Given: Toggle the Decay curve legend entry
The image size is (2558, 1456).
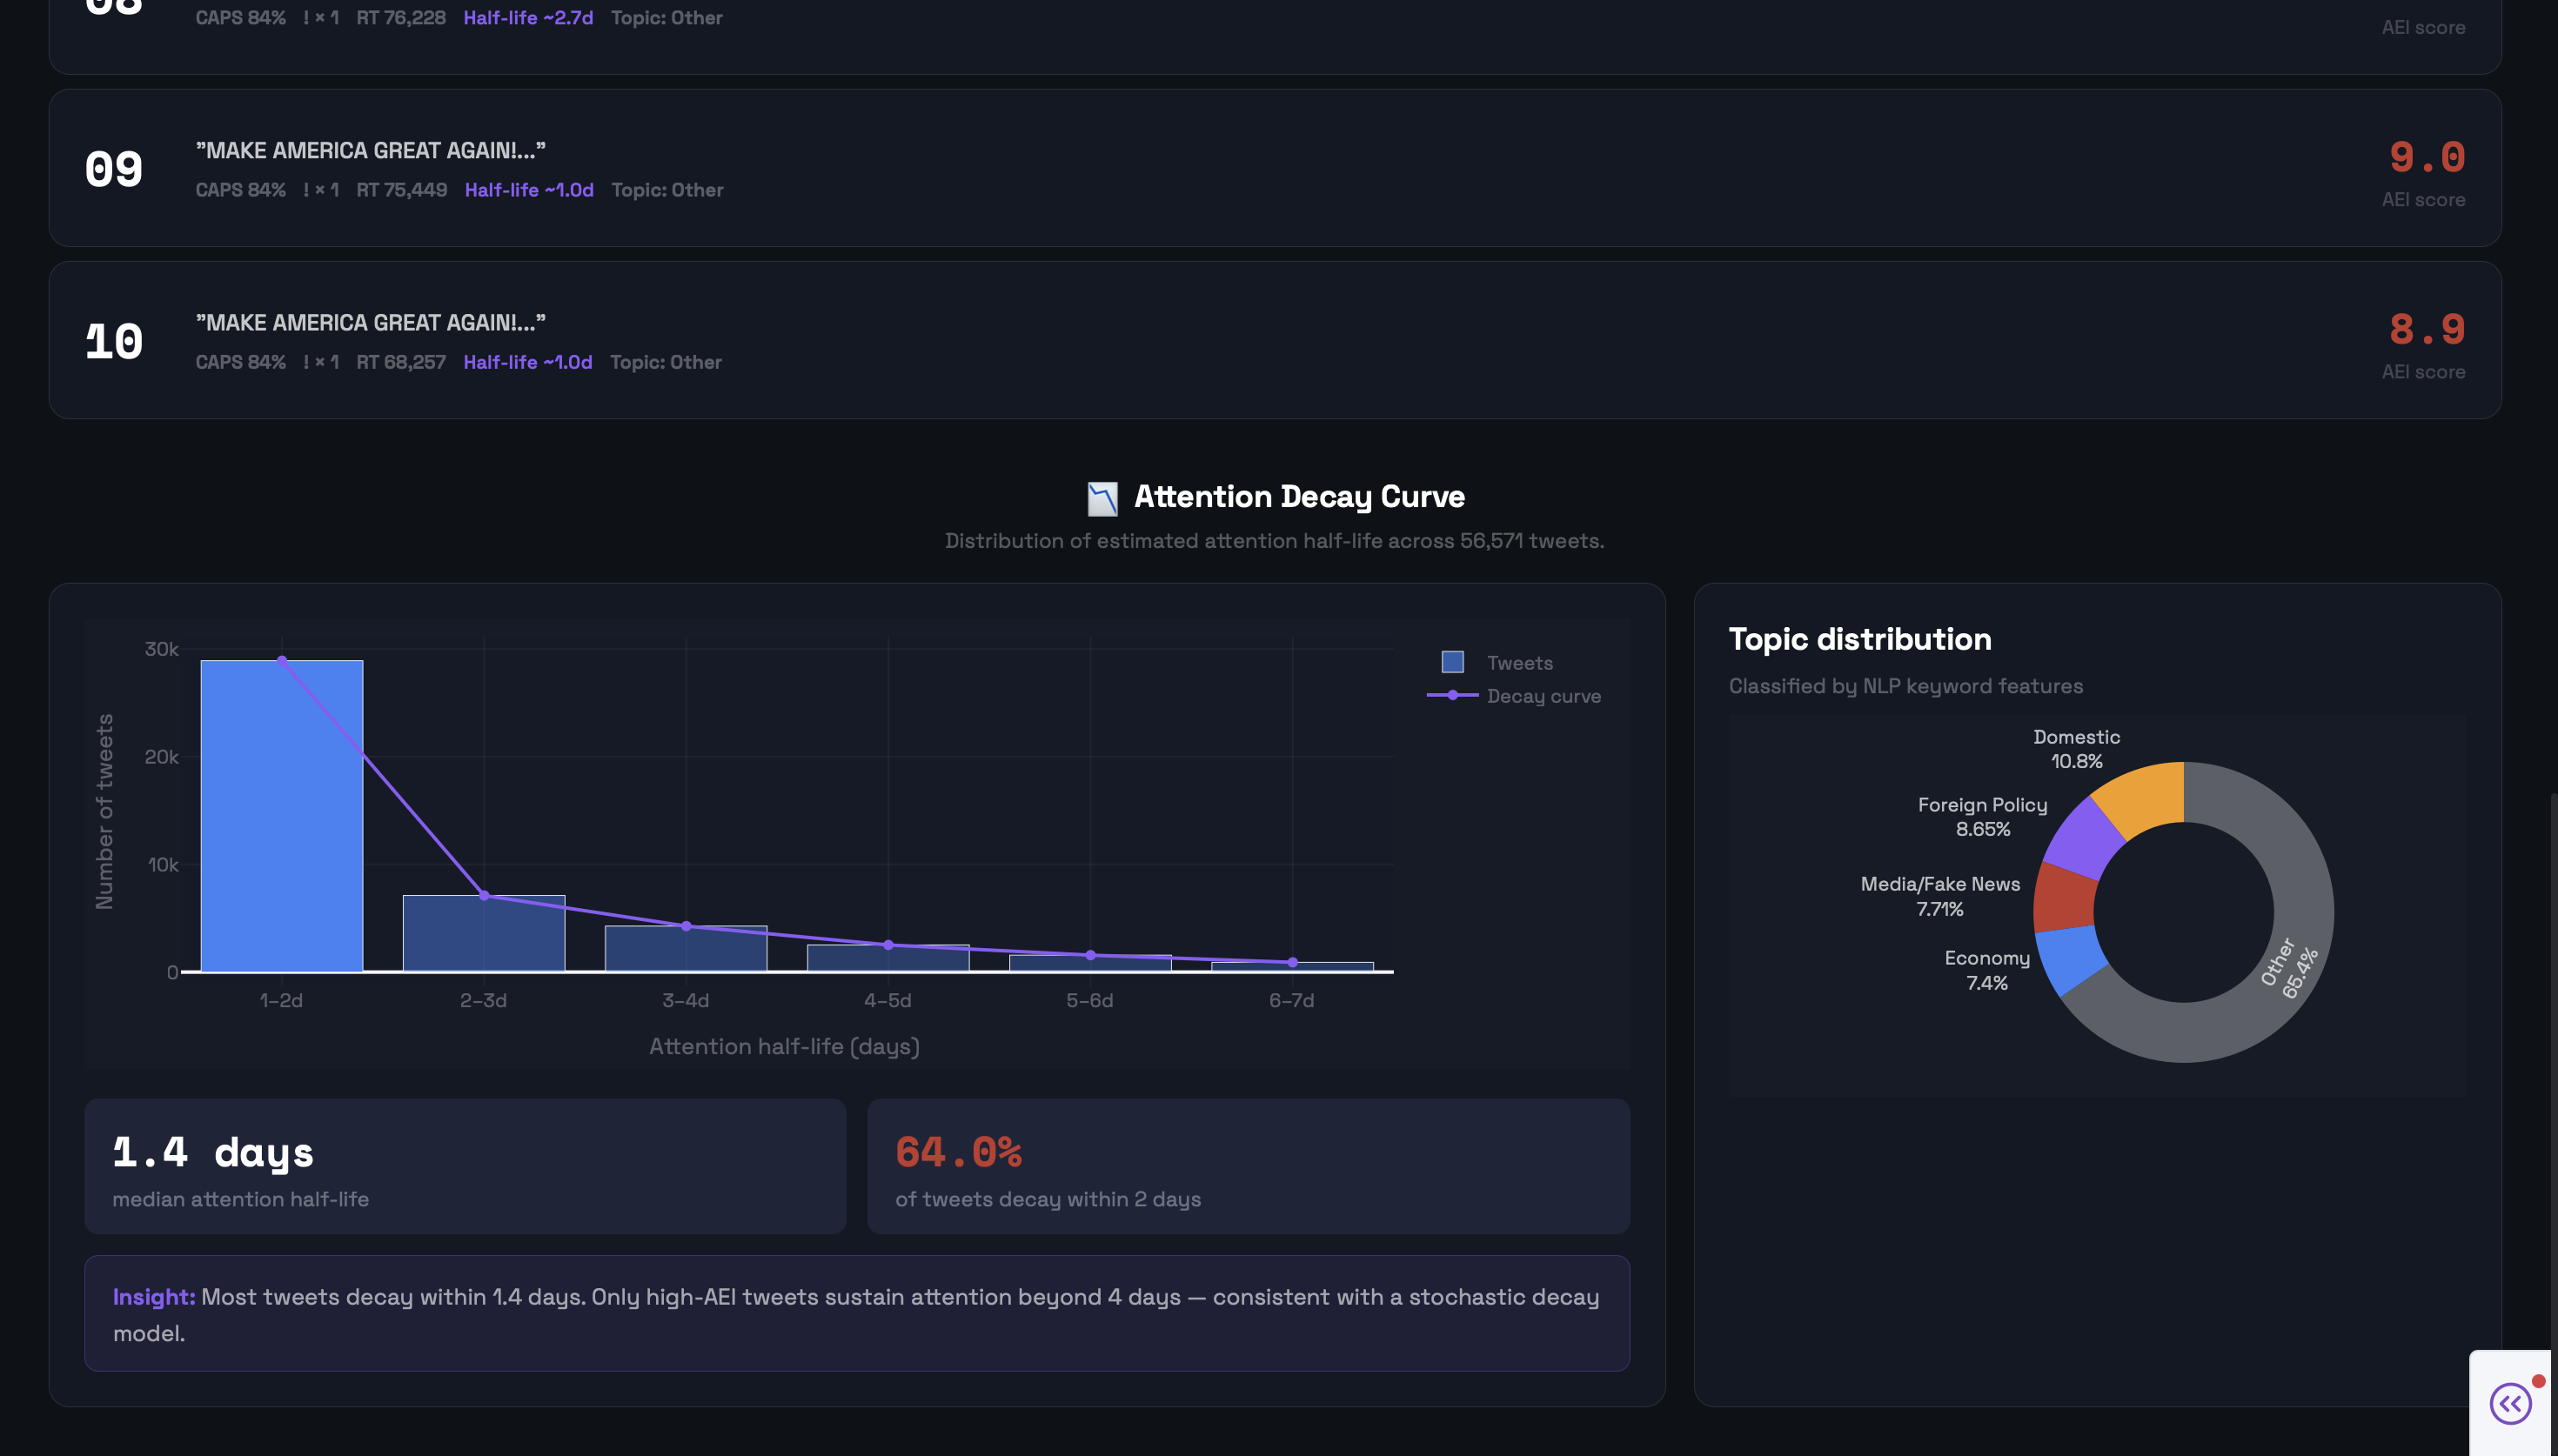Looking at the screenshot, I should point(1543,696).
